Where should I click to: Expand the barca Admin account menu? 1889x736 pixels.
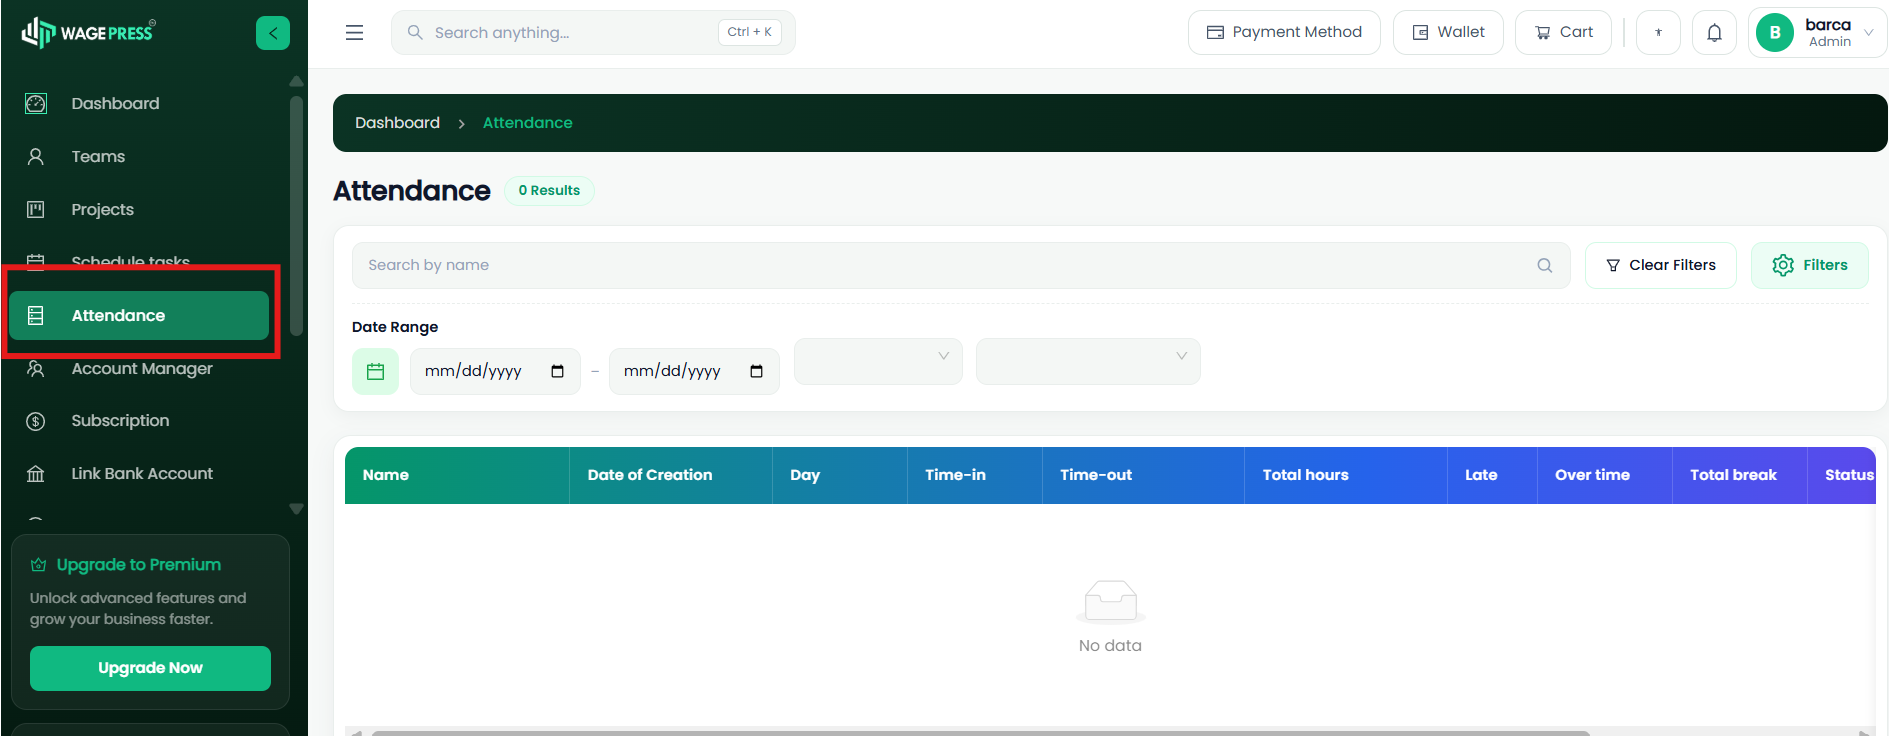[1817, 33]
